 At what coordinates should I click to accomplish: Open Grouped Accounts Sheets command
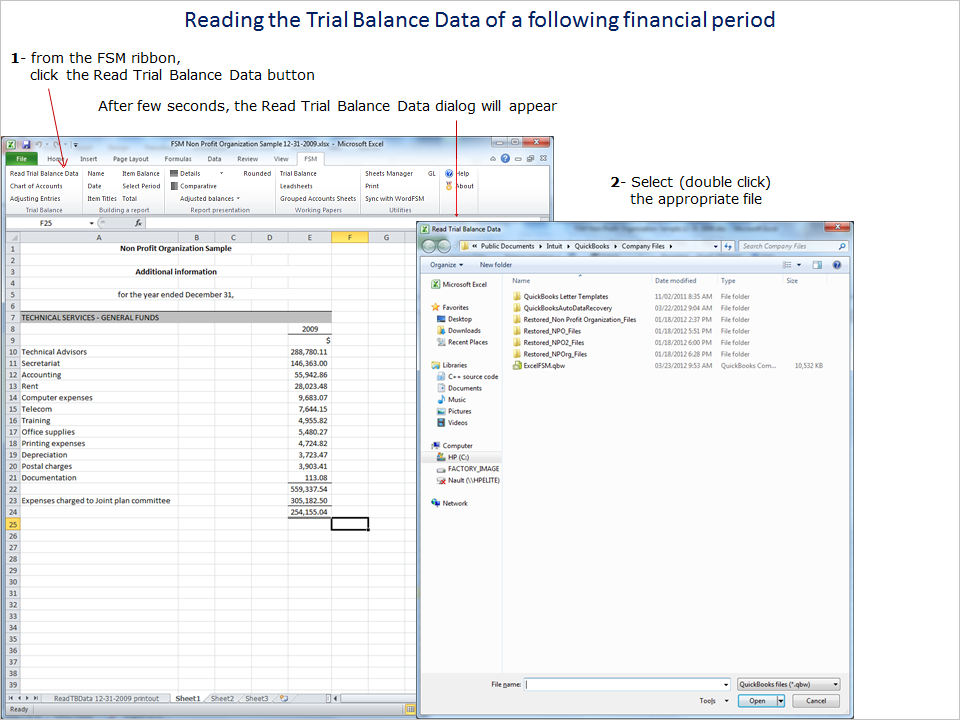[318, 199]
